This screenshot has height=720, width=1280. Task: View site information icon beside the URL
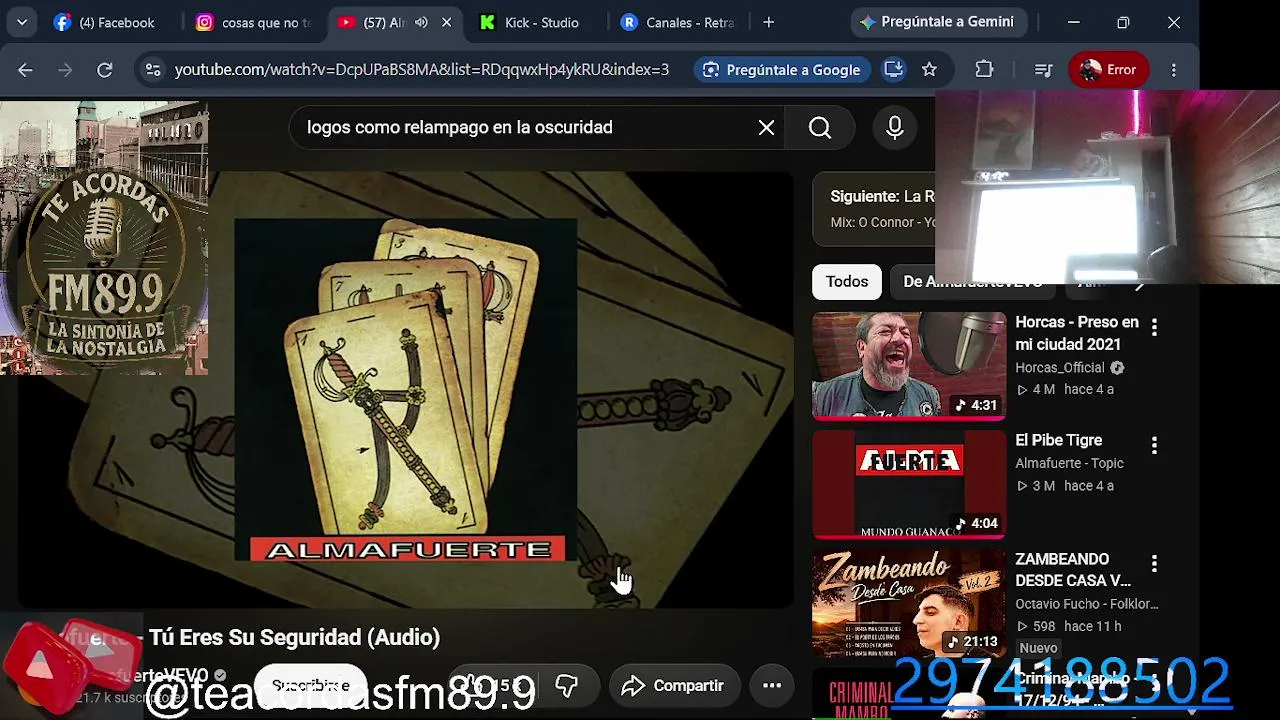pos(153,70)
